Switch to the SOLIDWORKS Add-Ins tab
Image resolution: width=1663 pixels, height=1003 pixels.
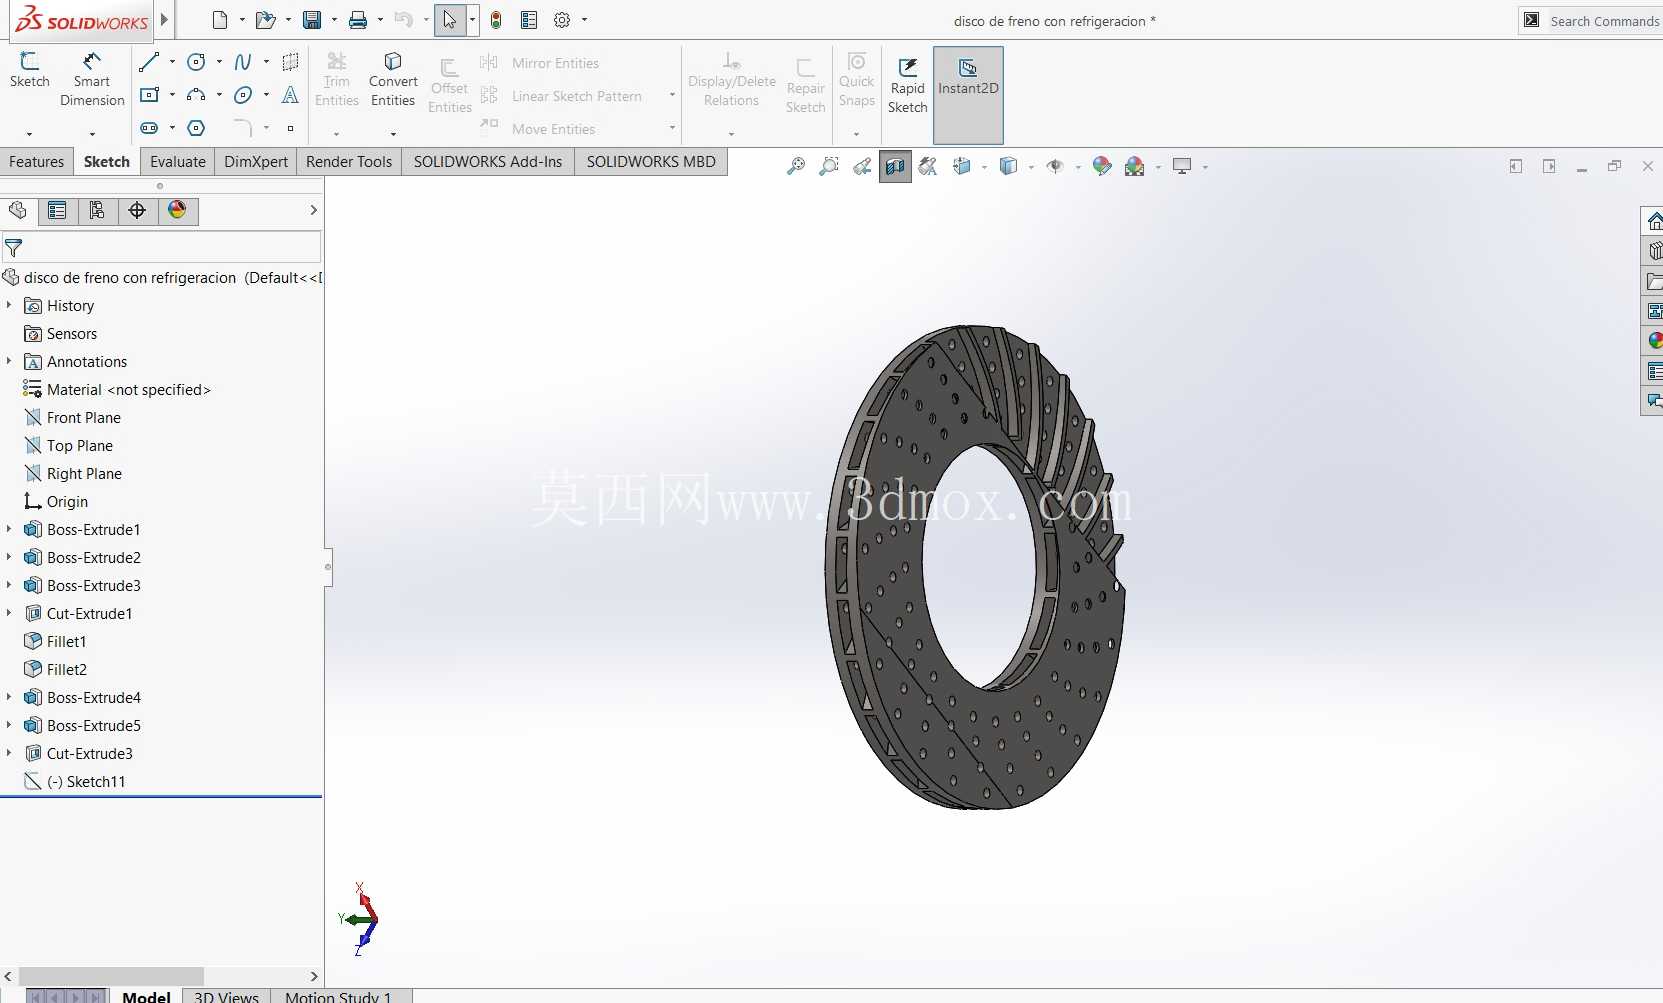[488, 162]
